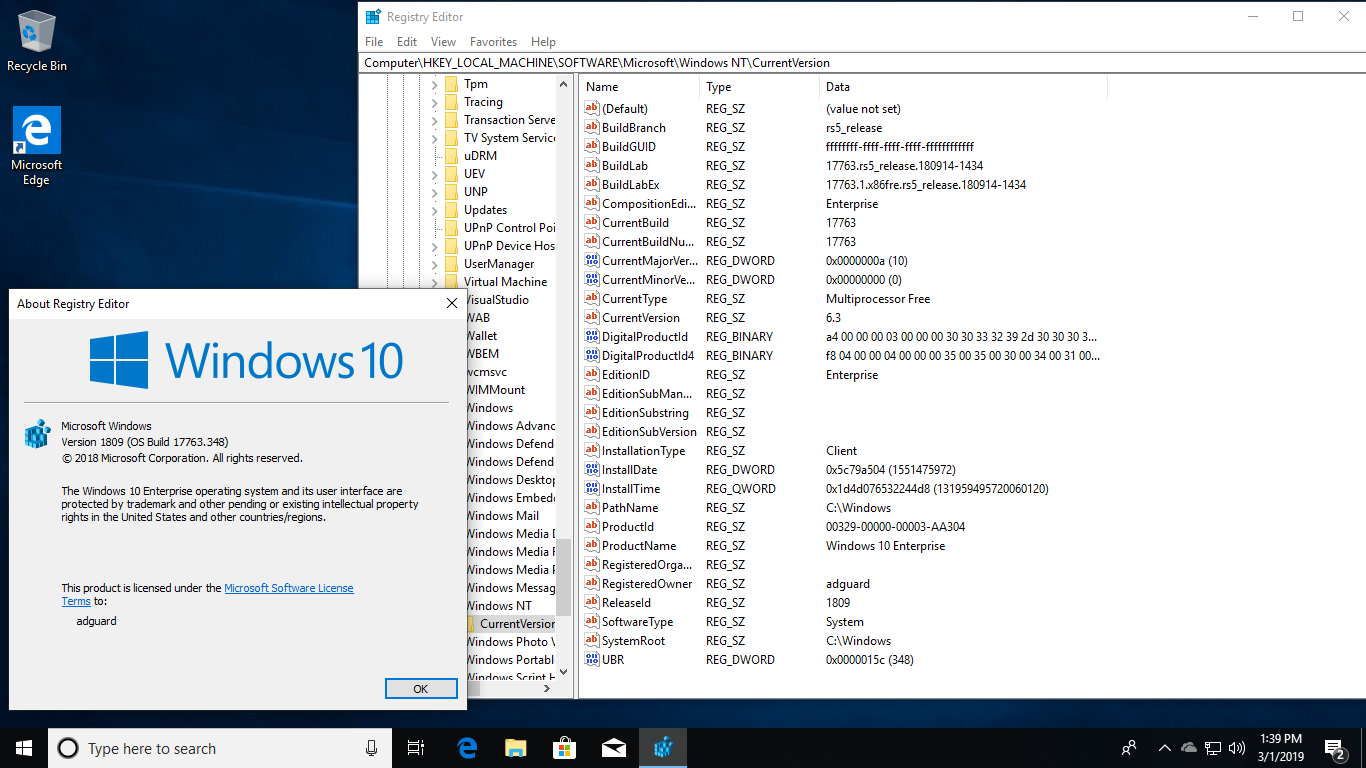1366x768 pixels.
Task: Click the OneDrive cloud tray icon
Action: [x=1189, y=748]
